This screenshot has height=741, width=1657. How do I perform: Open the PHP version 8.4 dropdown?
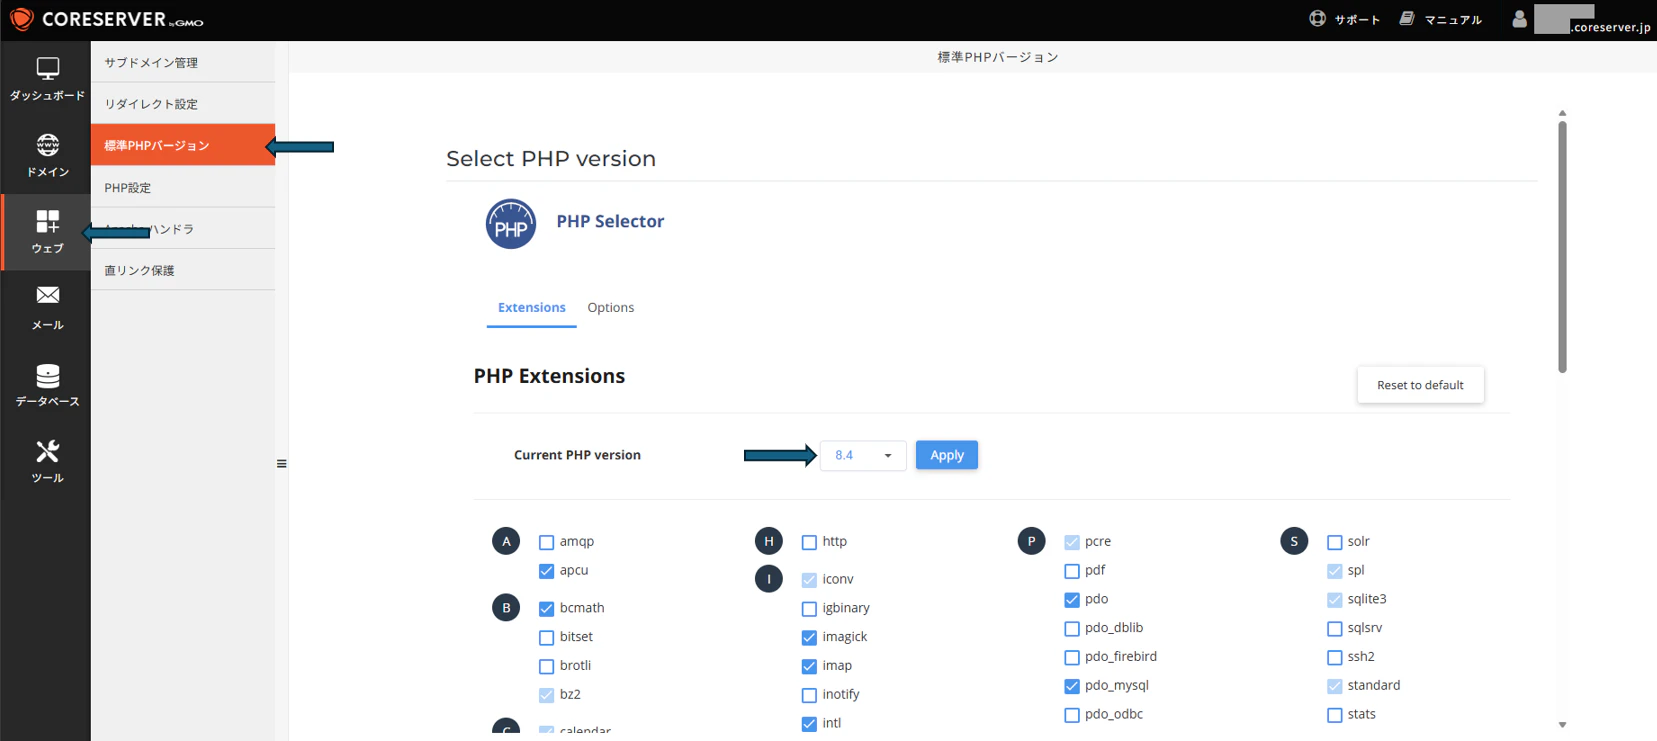[863, 455]
